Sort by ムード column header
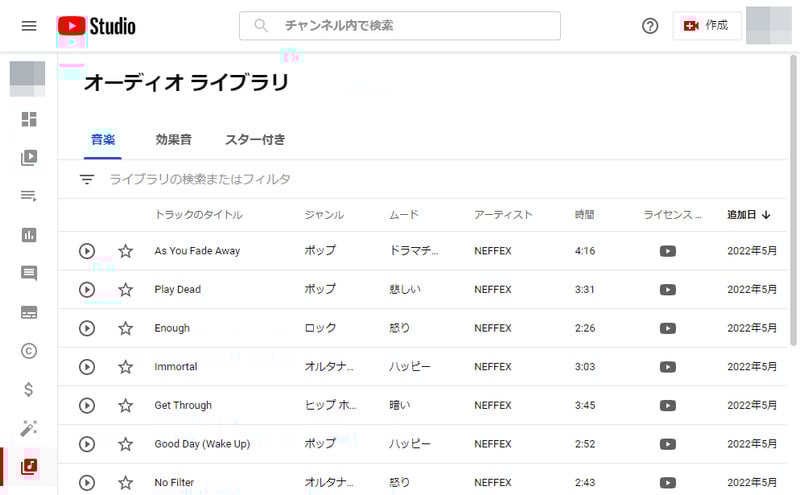The height and width of the screenshot is (495, 800). coord(404,215)
